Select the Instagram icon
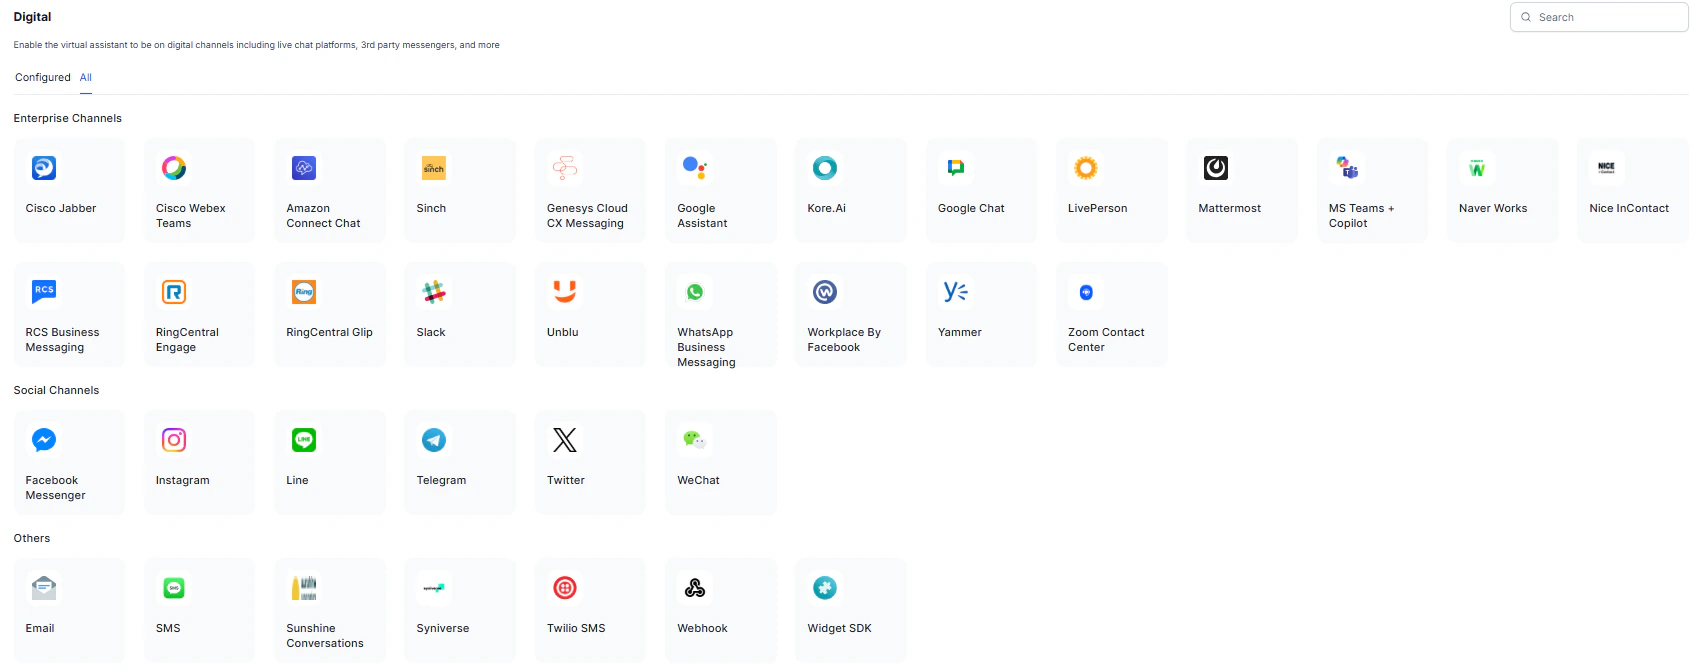 [174, 440]
